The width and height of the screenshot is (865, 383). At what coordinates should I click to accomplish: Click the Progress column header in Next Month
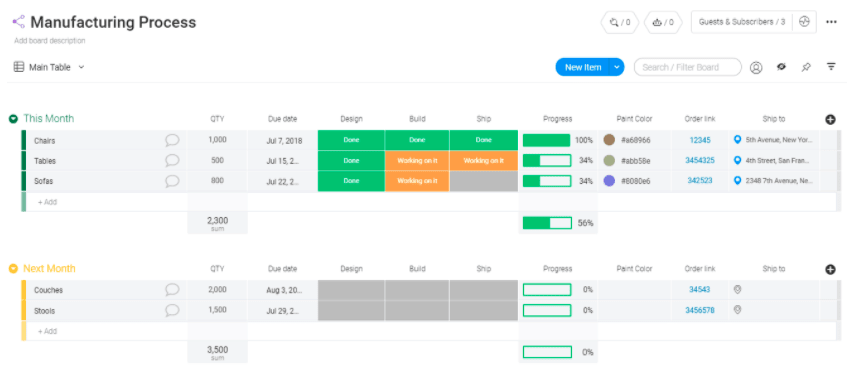click(557, 269)
